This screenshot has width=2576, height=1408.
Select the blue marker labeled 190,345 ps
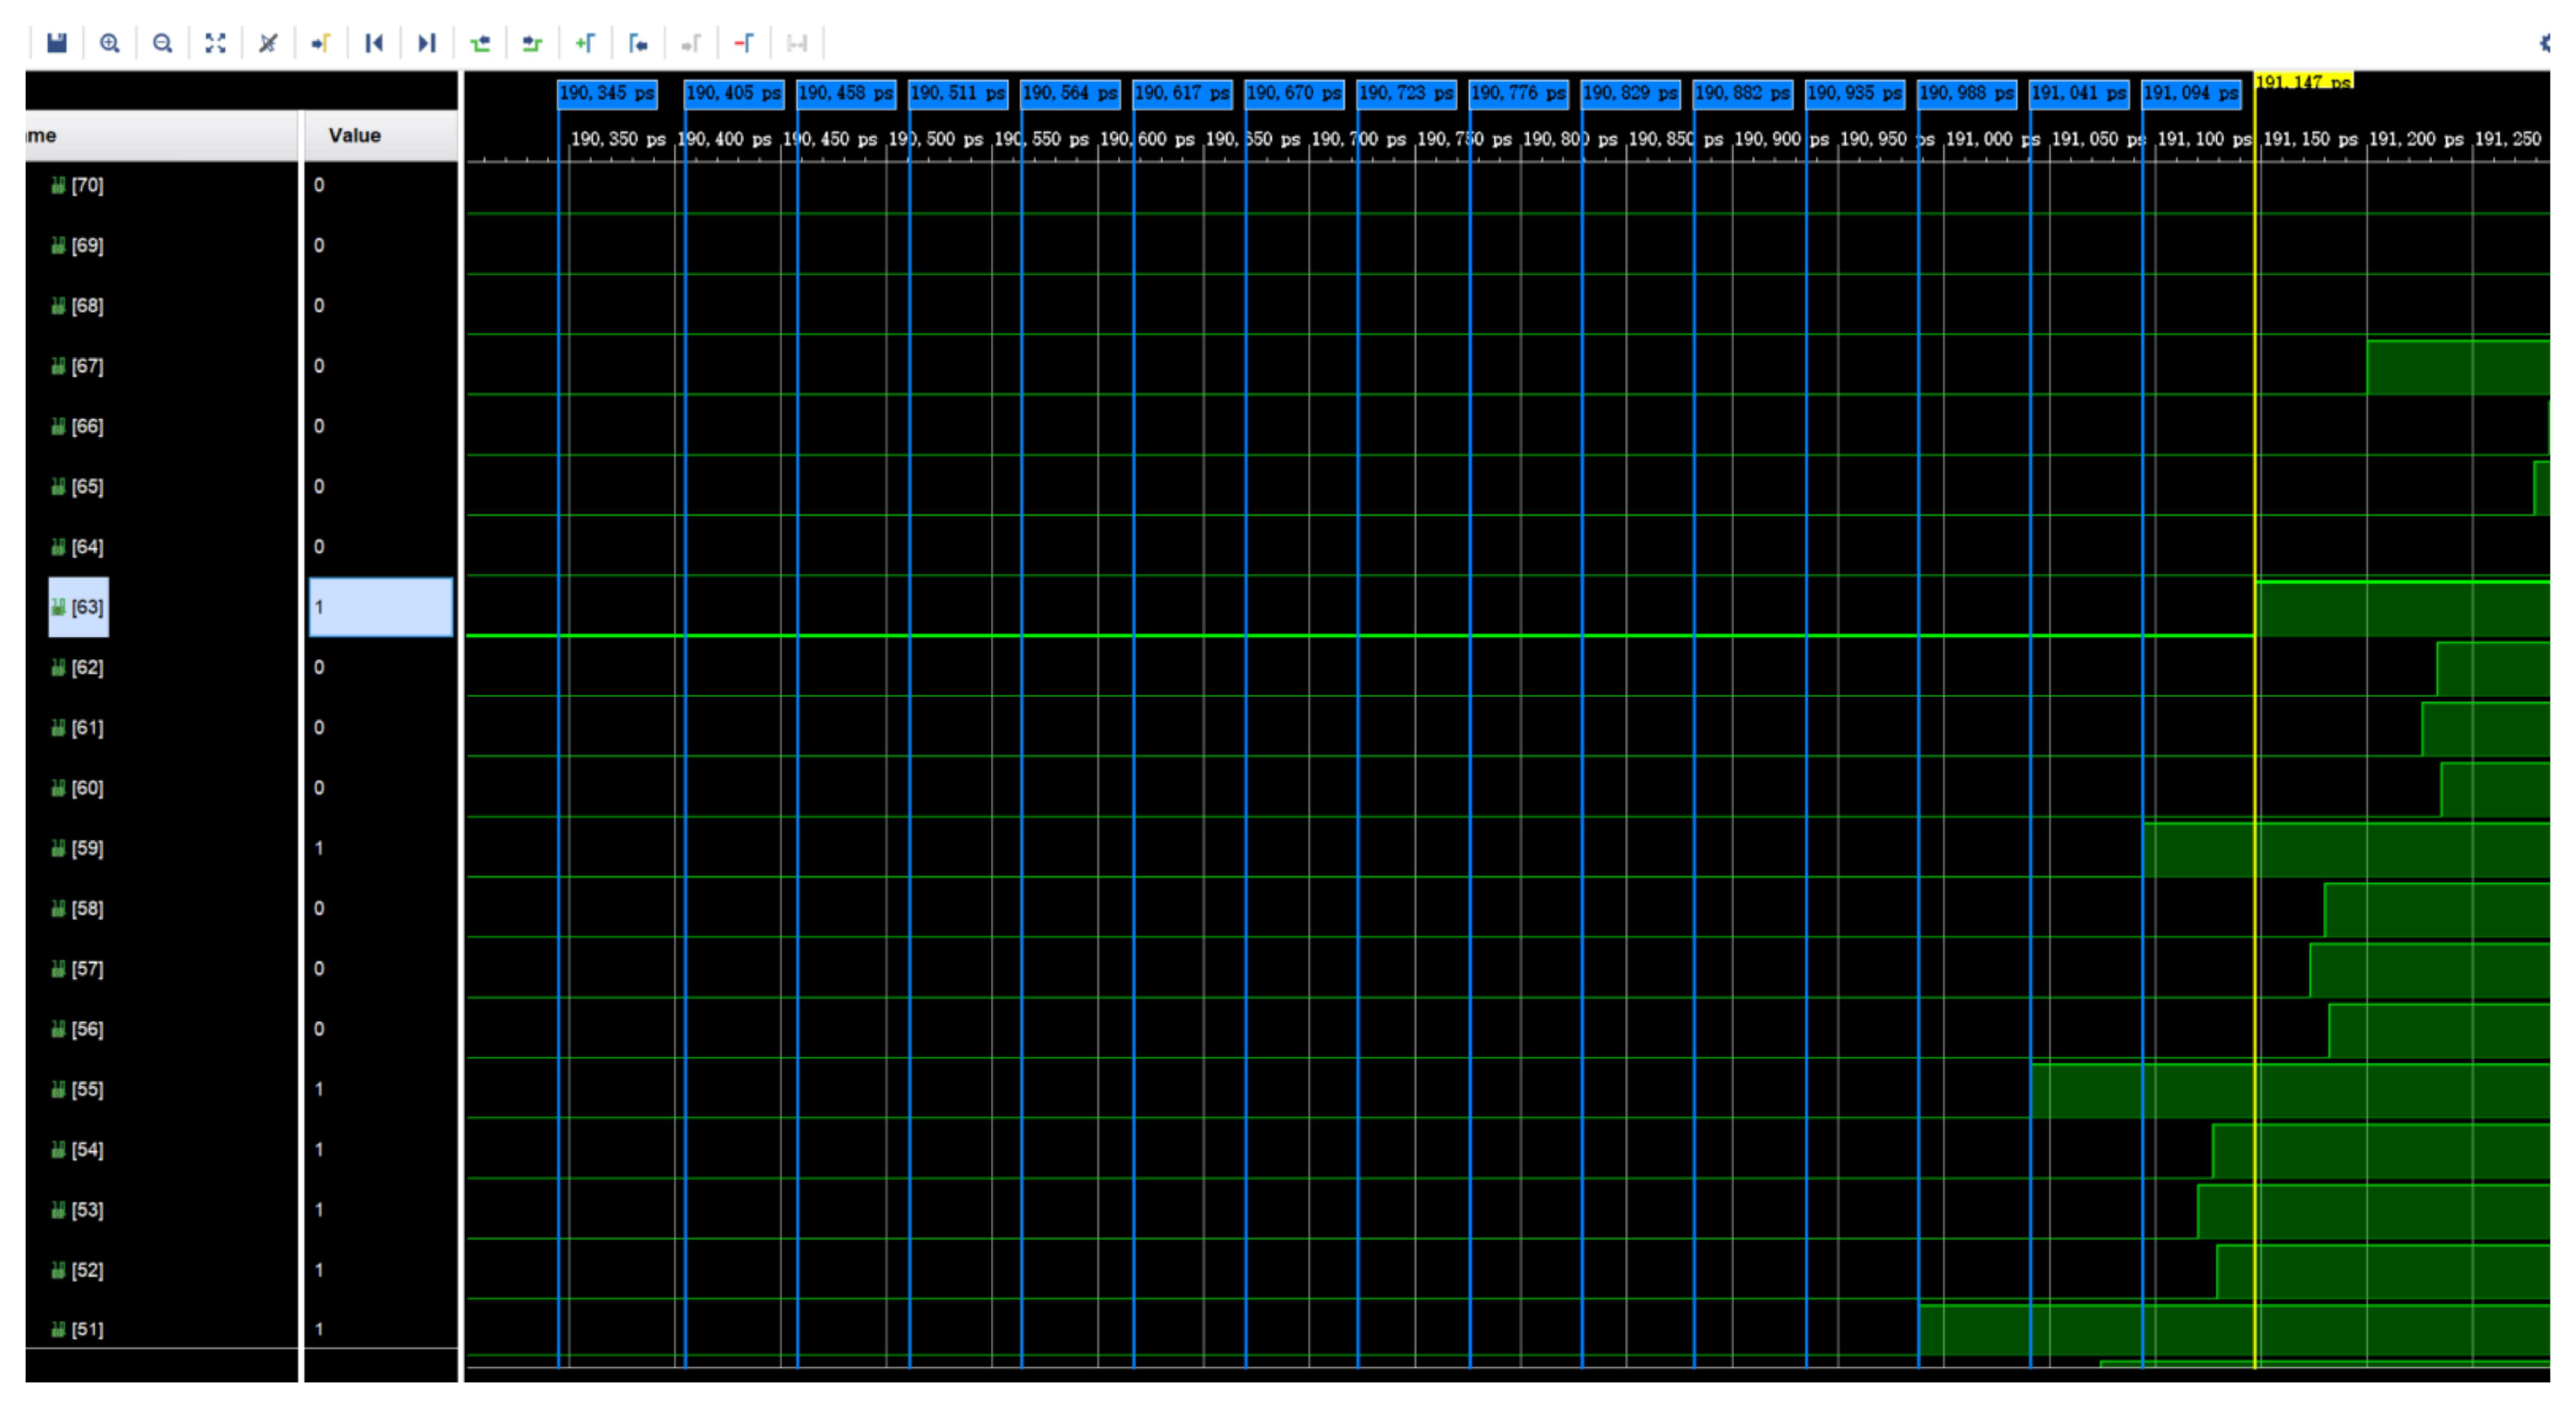tap(607, 94)
